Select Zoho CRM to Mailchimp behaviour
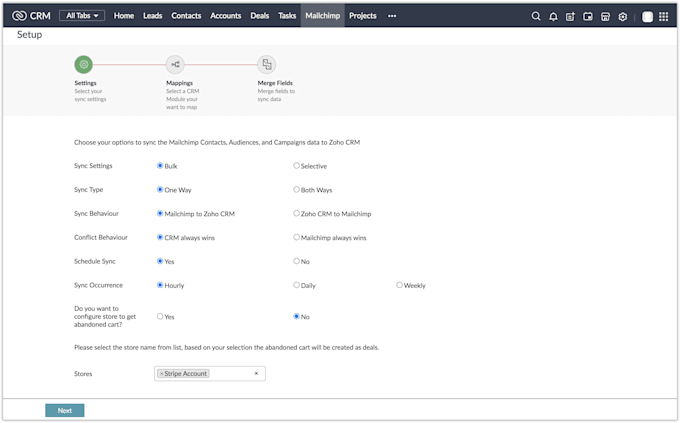 click(296, 213)
